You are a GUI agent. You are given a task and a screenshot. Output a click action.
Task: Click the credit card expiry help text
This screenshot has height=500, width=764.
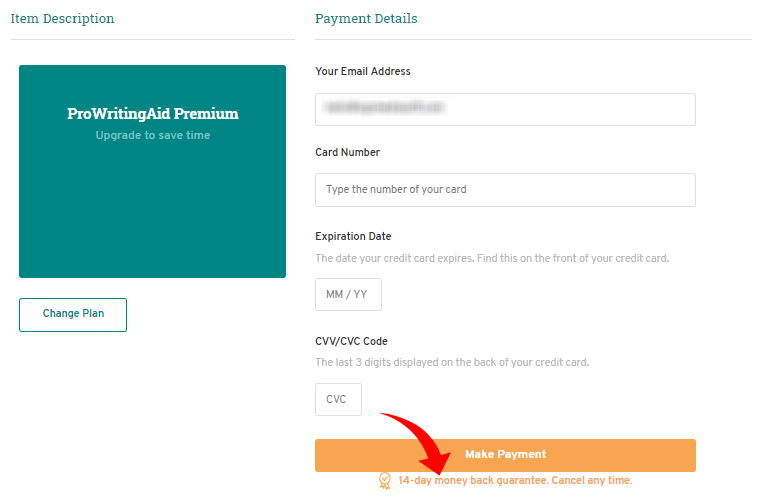pyautogui.click(x=492, y=258)
